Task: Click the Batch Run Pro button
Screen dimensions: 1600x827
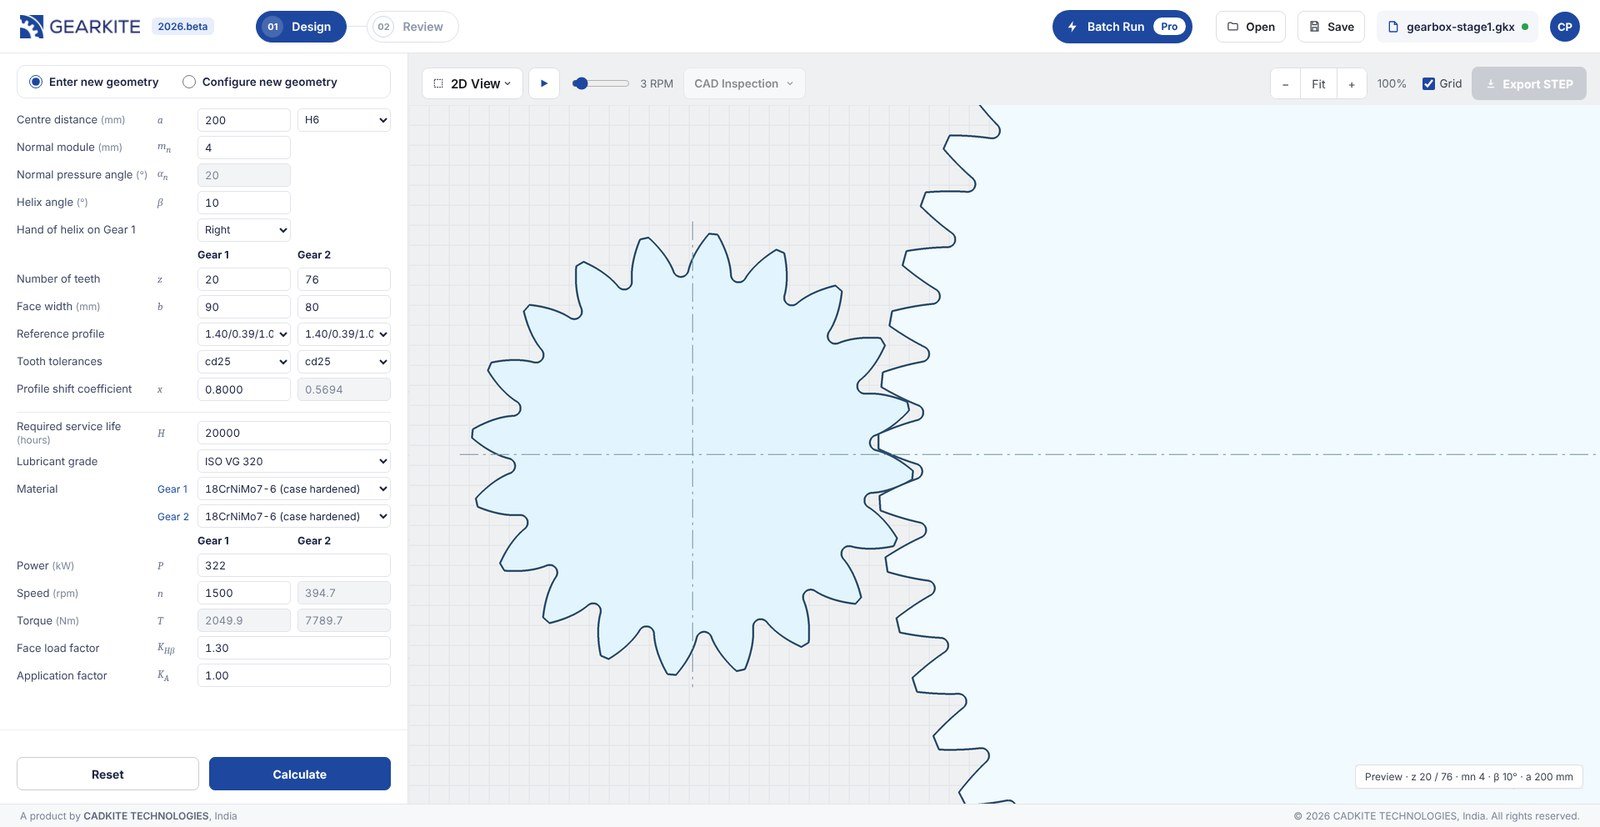Action: (x=1122, y=27)
